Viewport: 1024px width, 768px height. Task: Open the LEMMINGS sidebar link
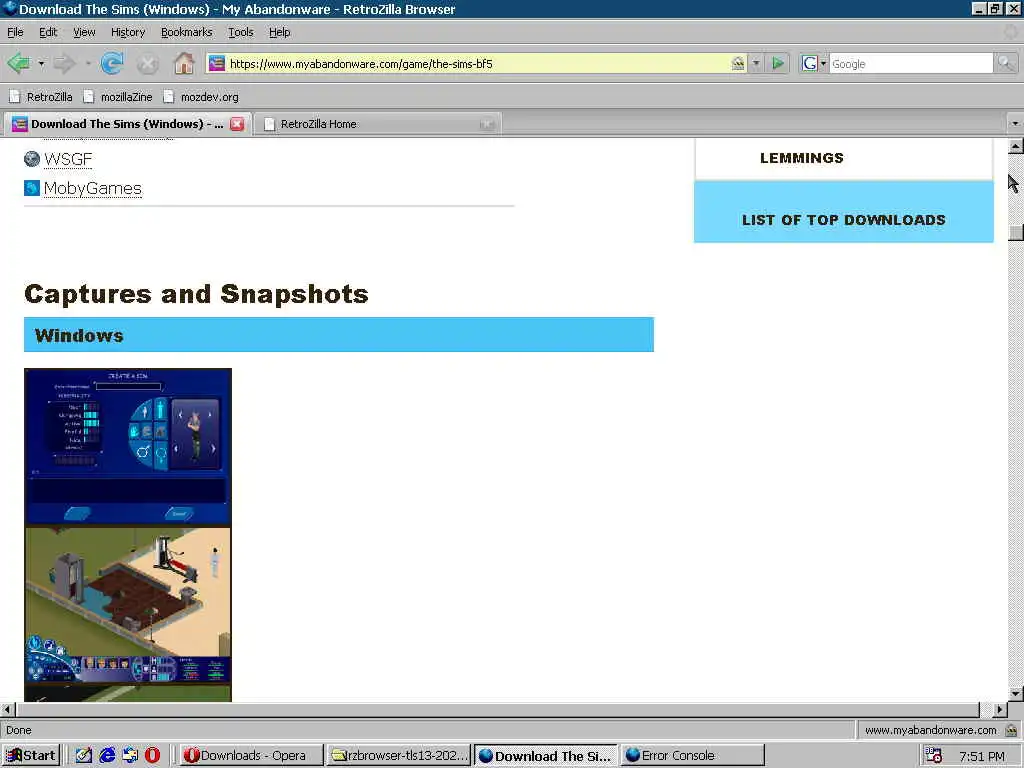[801, 158]
